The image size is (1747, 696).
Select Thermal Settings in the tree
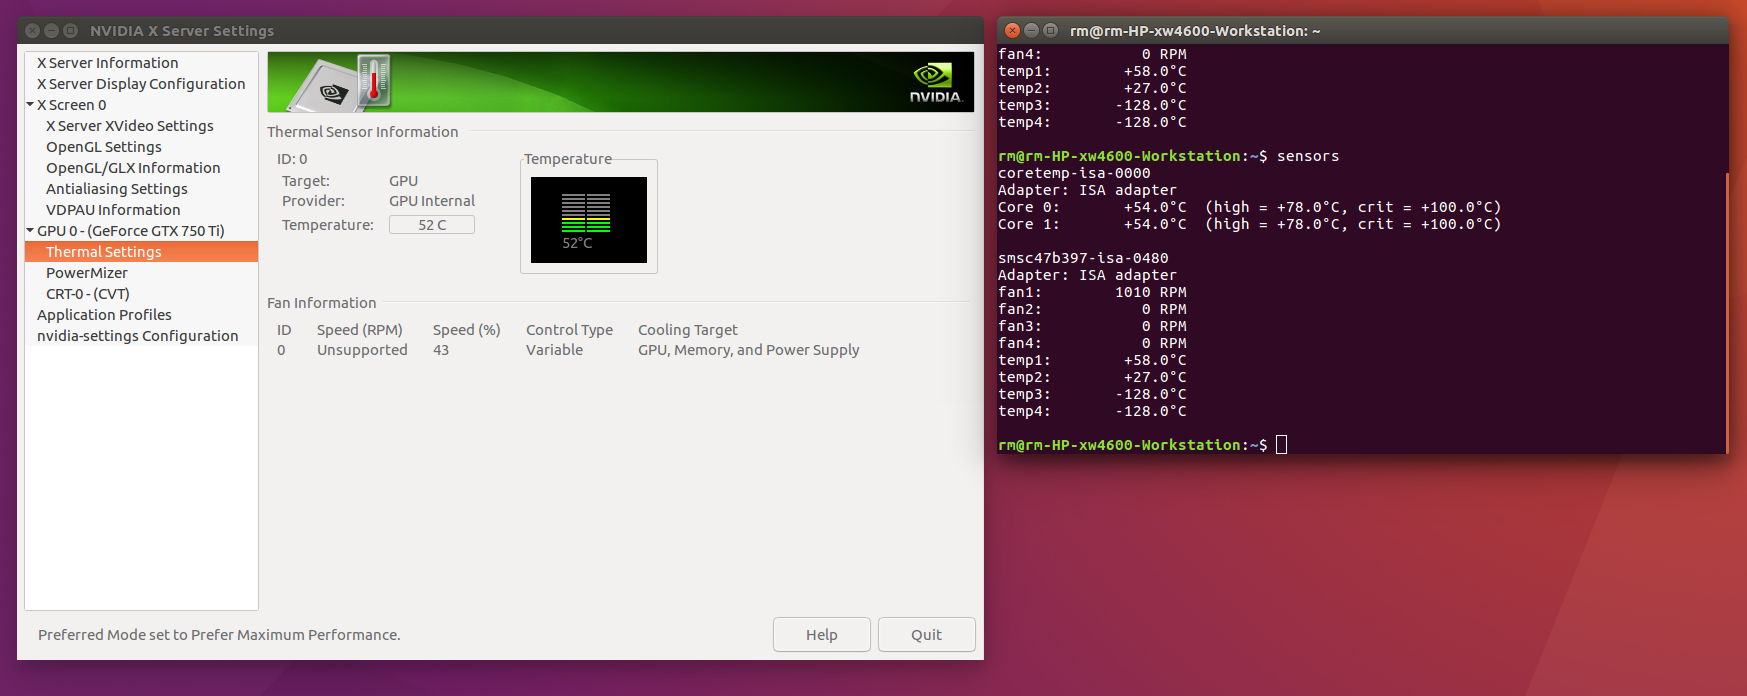pos(141,252)
